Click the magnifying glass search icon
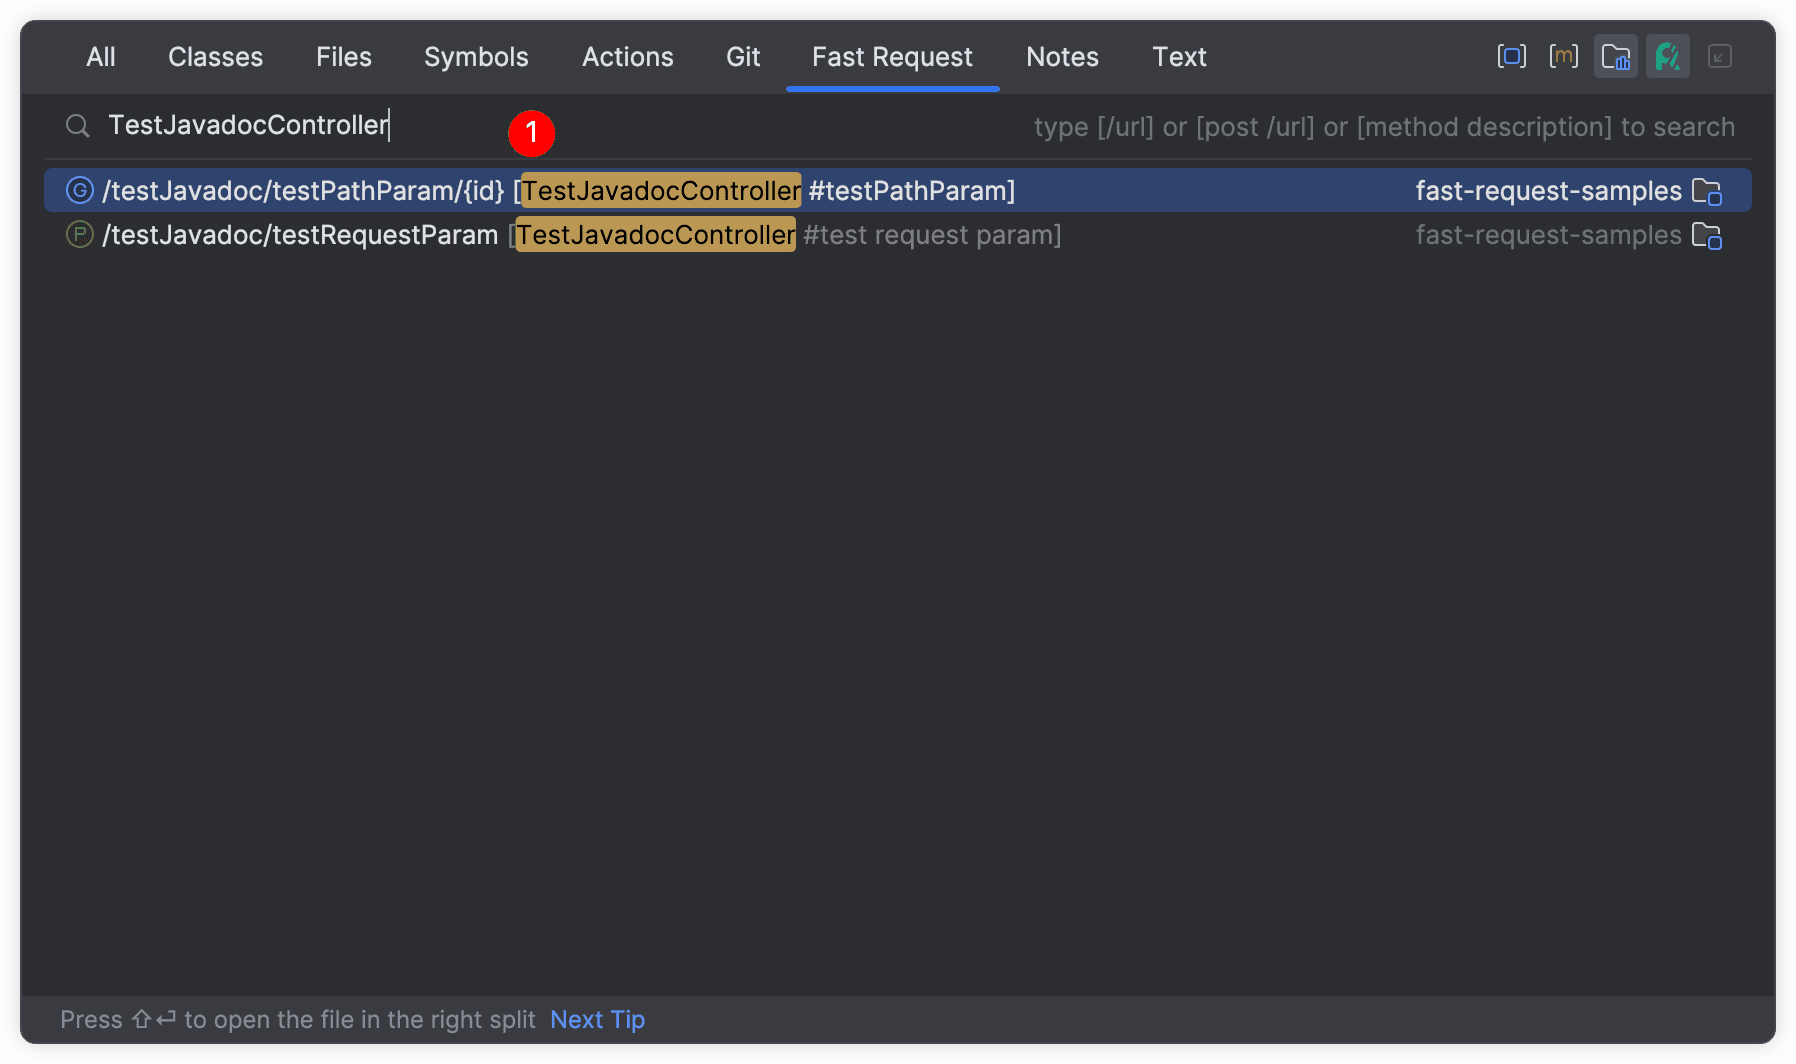This screenshot has width=1796, height=1064. click(x=78, y=126)
